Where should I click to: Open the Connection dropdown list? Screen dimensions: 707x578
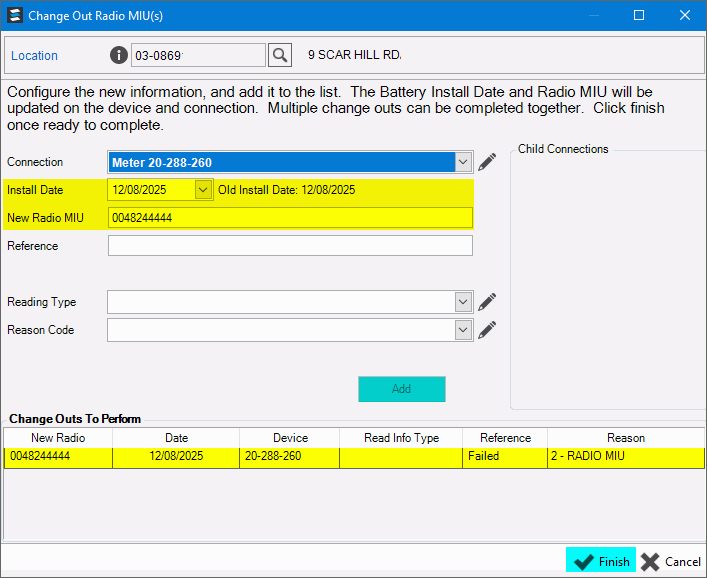(x=462, y=162)
